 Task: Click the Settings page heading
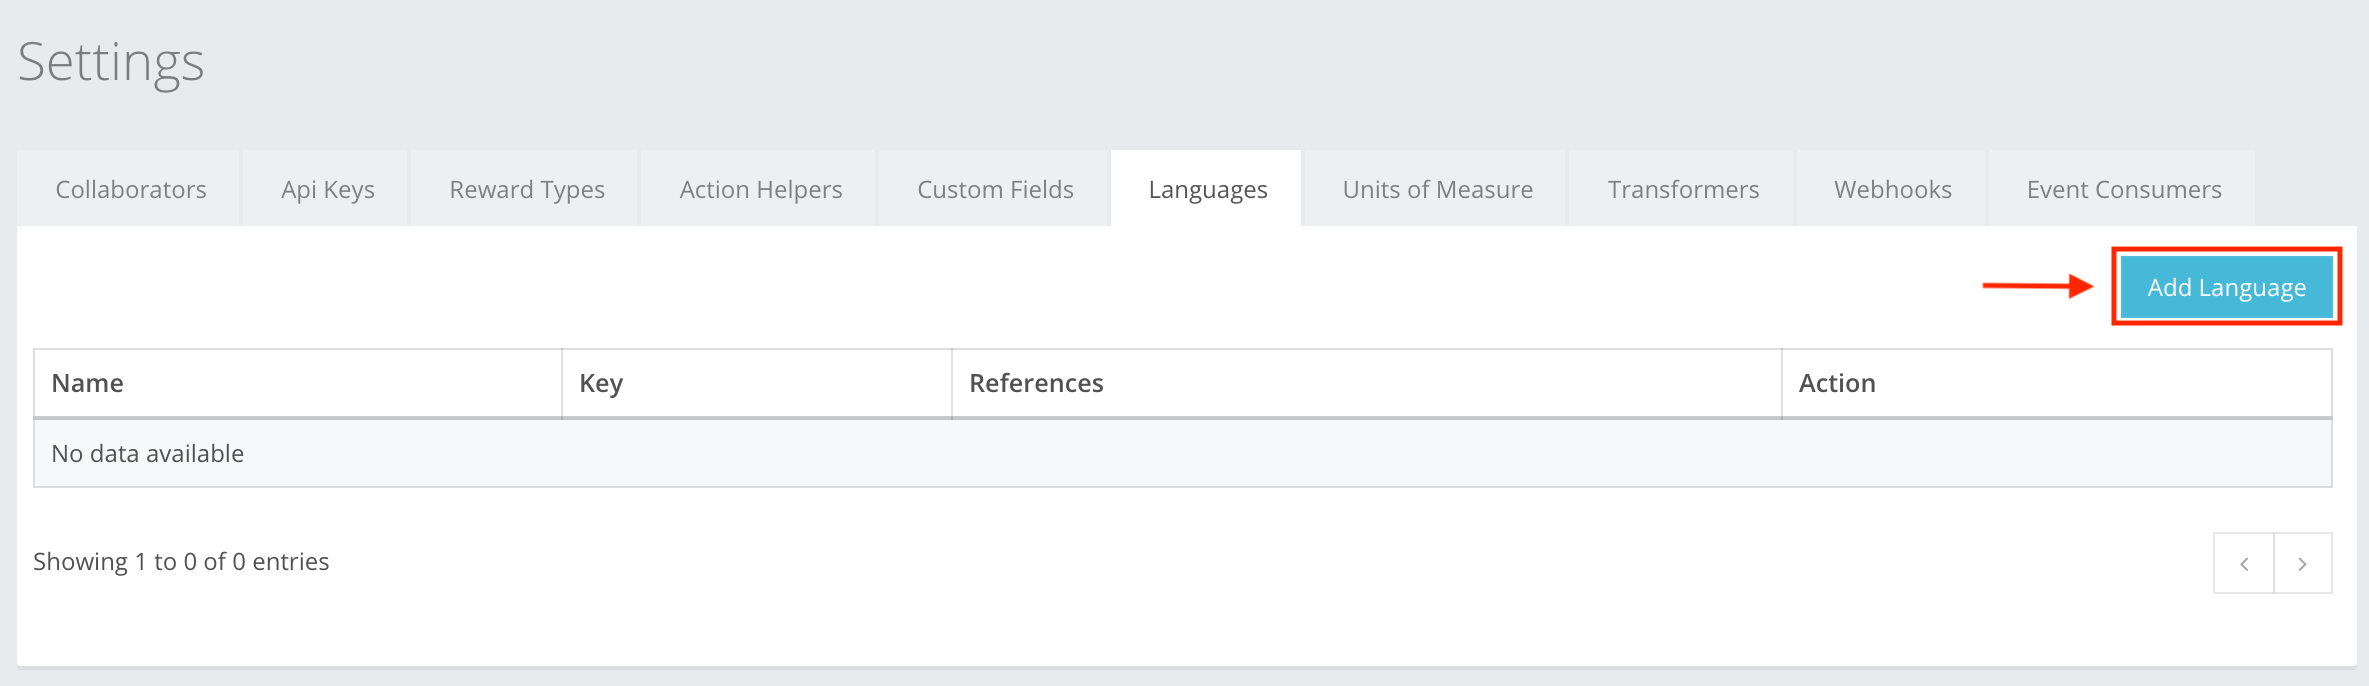point(111,62)
